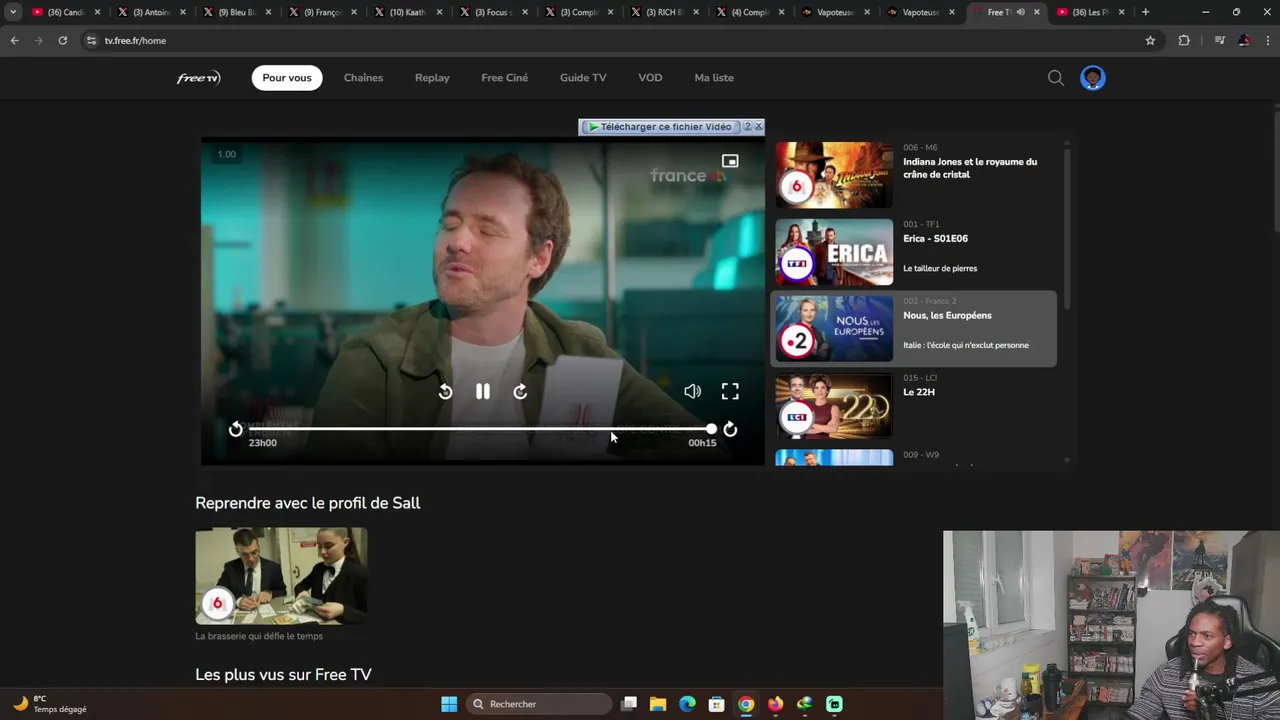Open File Explorer from taskbar
The height and width of the screenshot is (720, 1280).
coord(658,704)
